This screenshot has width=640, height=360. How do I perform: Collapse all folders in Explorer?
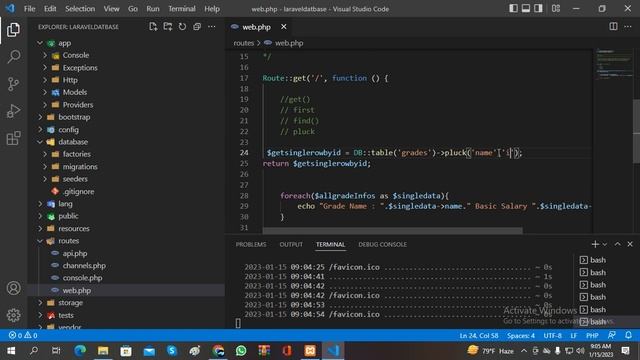click(x=197, y=27)
